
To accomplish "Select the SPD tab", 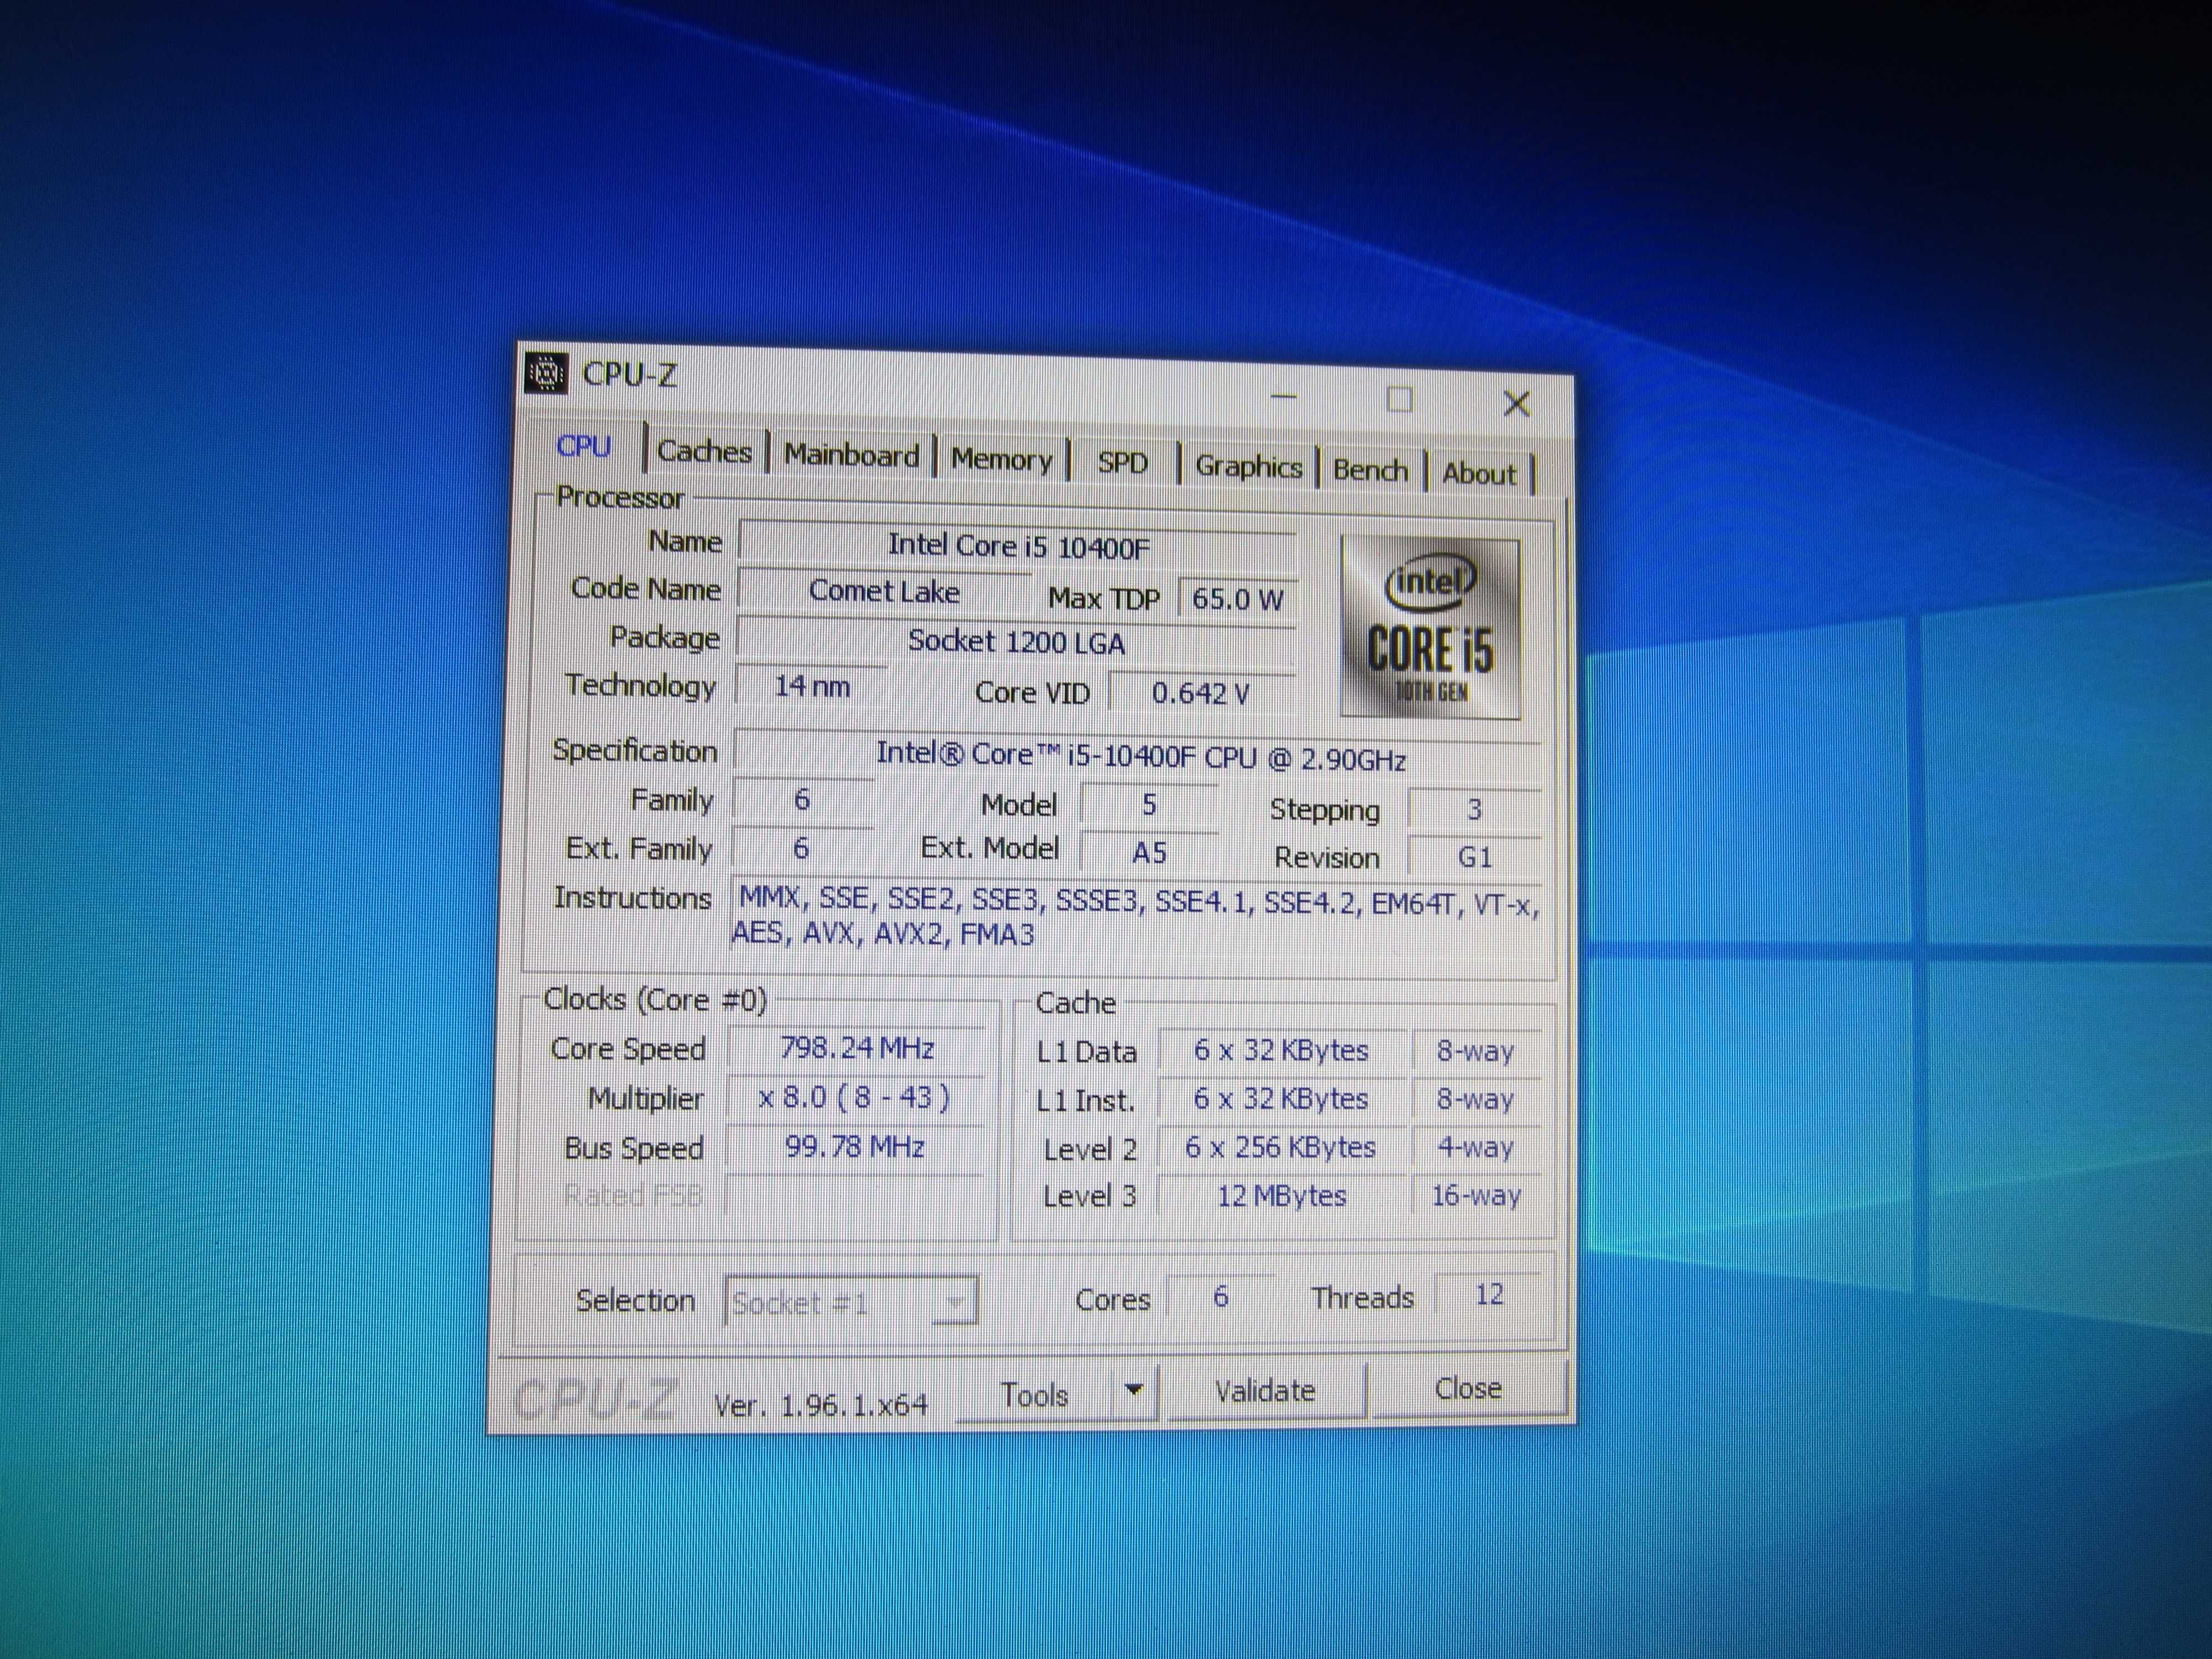I will click(x=1122, y=463).
